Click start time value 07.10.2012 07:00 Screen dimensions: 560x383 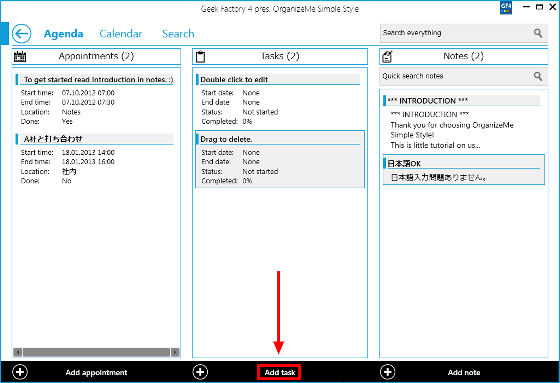[x=88, y=93]
